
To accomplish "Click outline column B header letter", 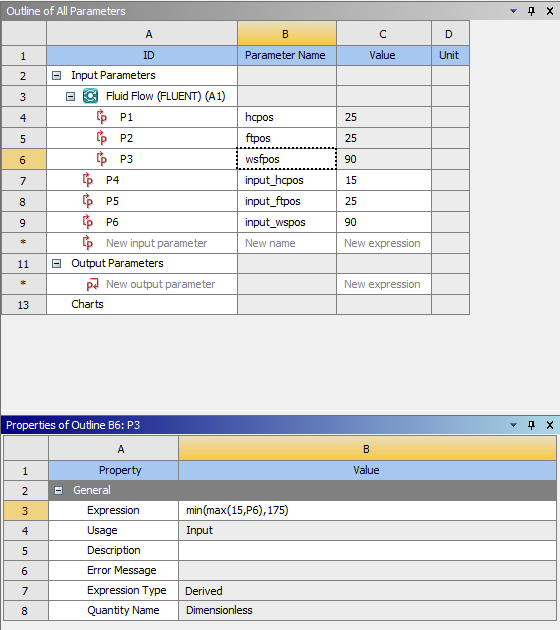I will pyautogui.click(x=287, y=34).
